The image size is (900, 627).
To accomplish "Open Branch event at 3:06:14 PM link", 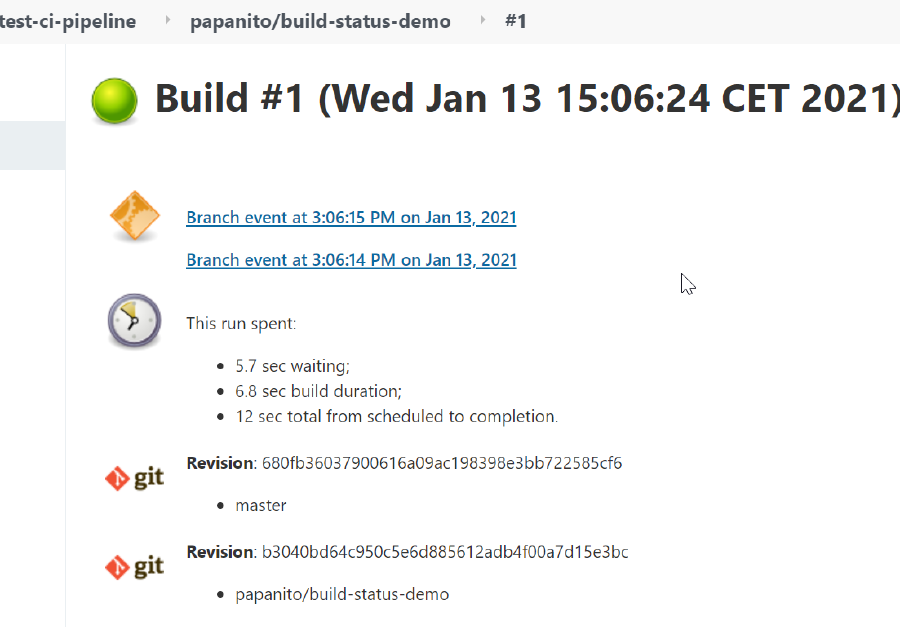I will click(x=351, y=260).
